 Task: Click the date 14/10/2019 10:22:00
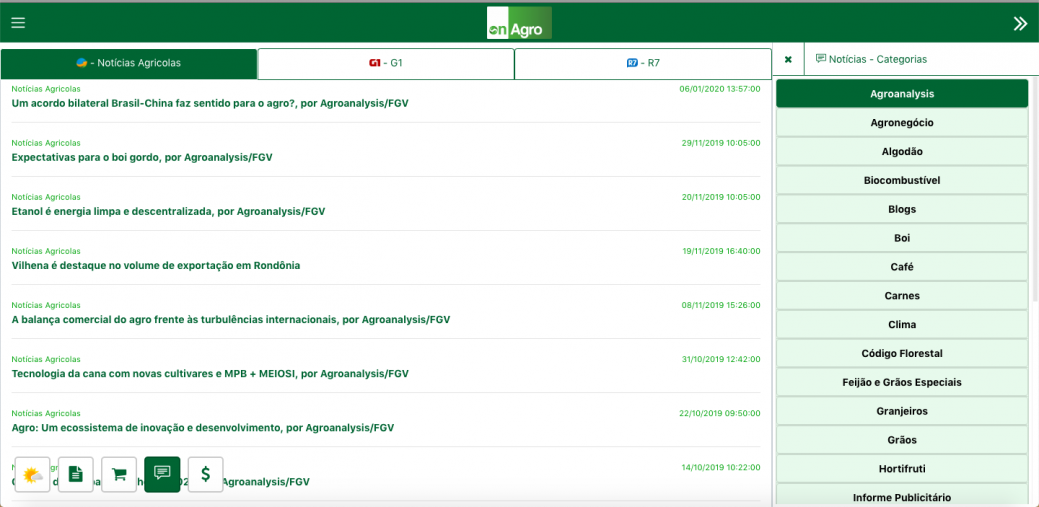coord(721,467)
